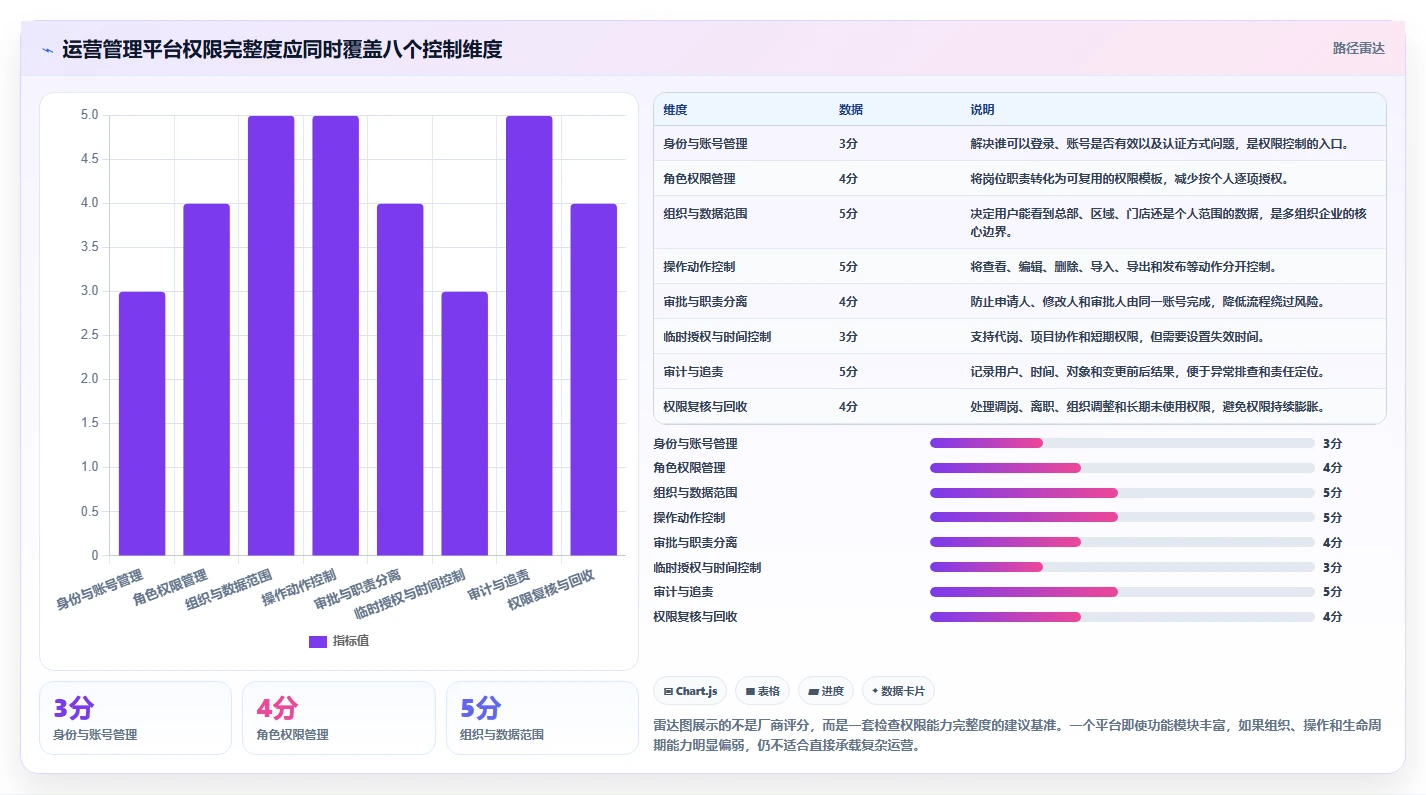
Task: Click the 组织与数据范围 progress bar
Action: point(1122,493)
